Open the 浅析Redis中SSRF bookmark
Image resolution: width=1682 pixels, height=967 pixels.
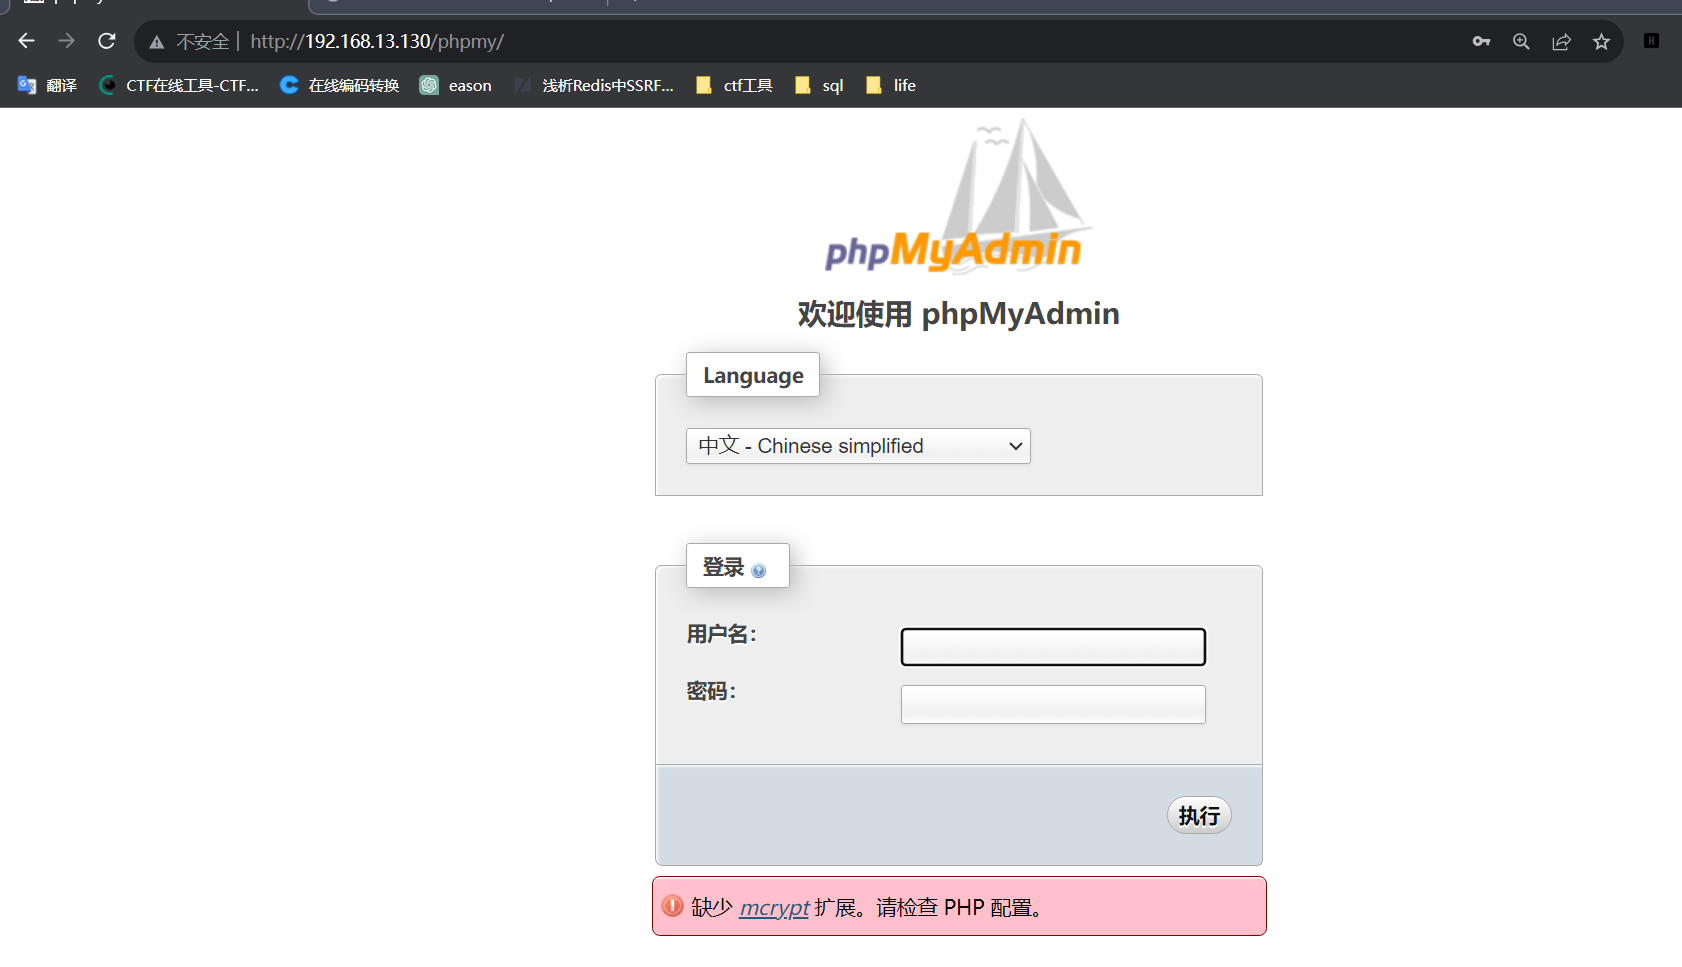pos(594,85)
